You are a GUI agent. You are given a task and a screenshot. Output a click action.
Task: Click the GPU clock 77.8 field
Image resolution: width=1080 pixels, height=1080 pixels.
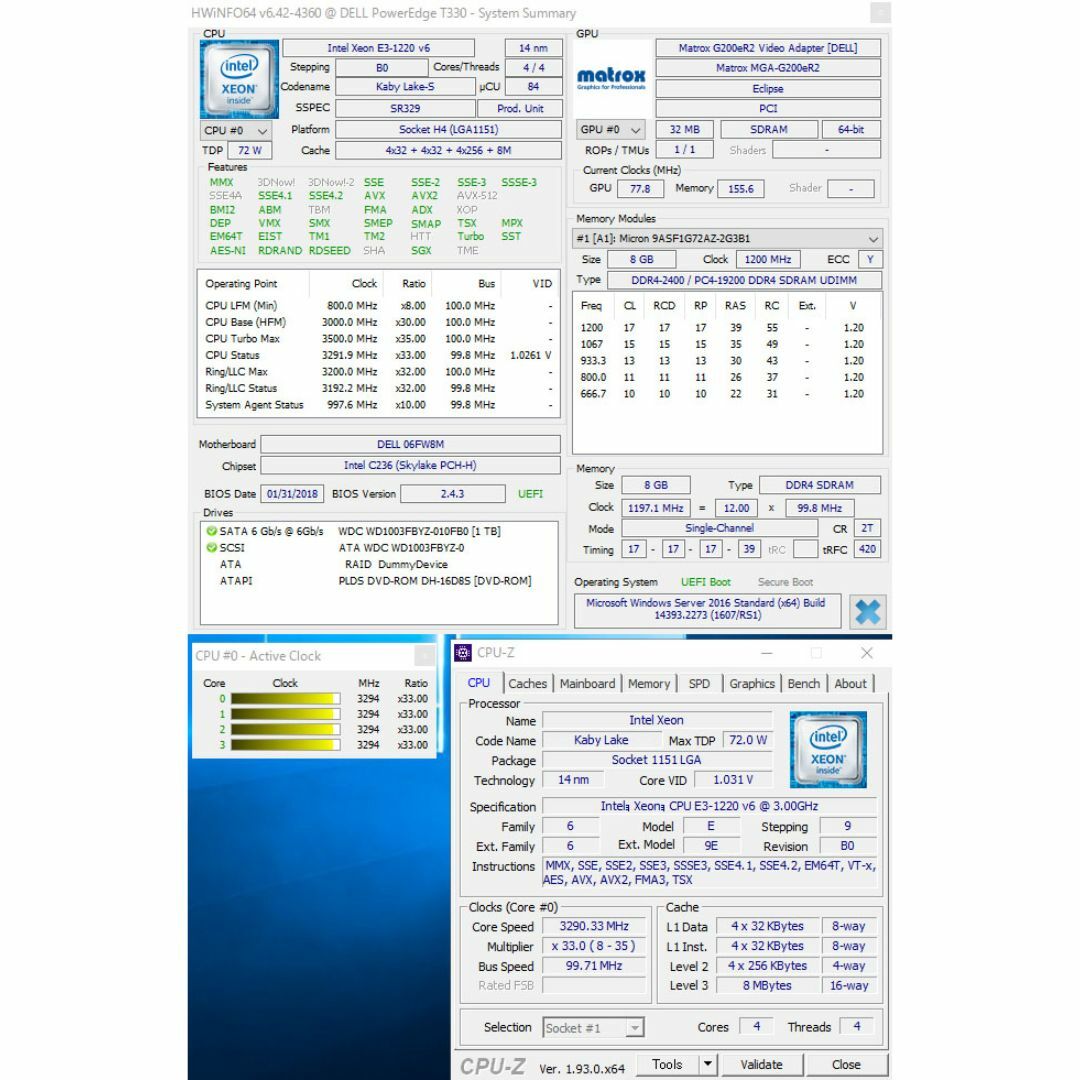click(x=640, y=189)
